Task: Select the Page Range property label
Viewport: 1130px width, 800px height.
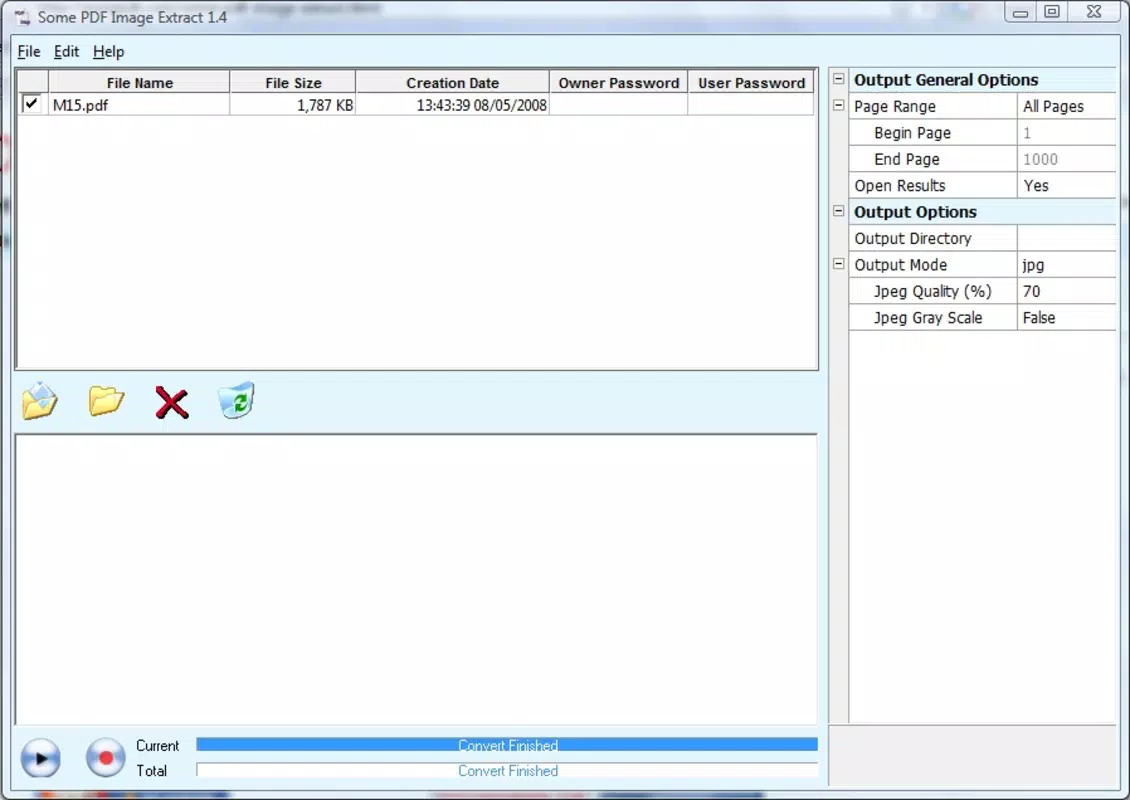Action: (x=895, y=107)
